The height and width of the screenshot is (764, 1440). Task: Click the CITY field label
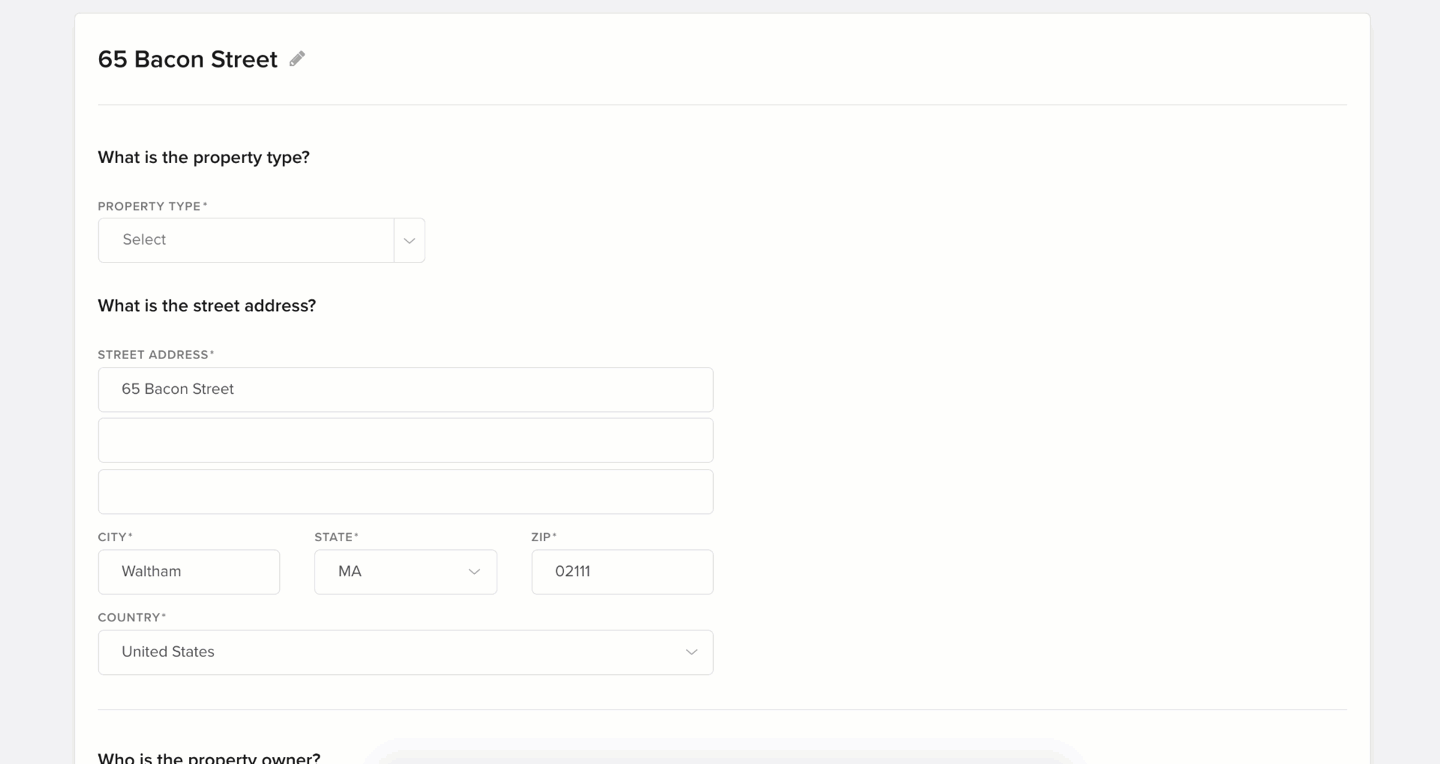tap(115, 537)
